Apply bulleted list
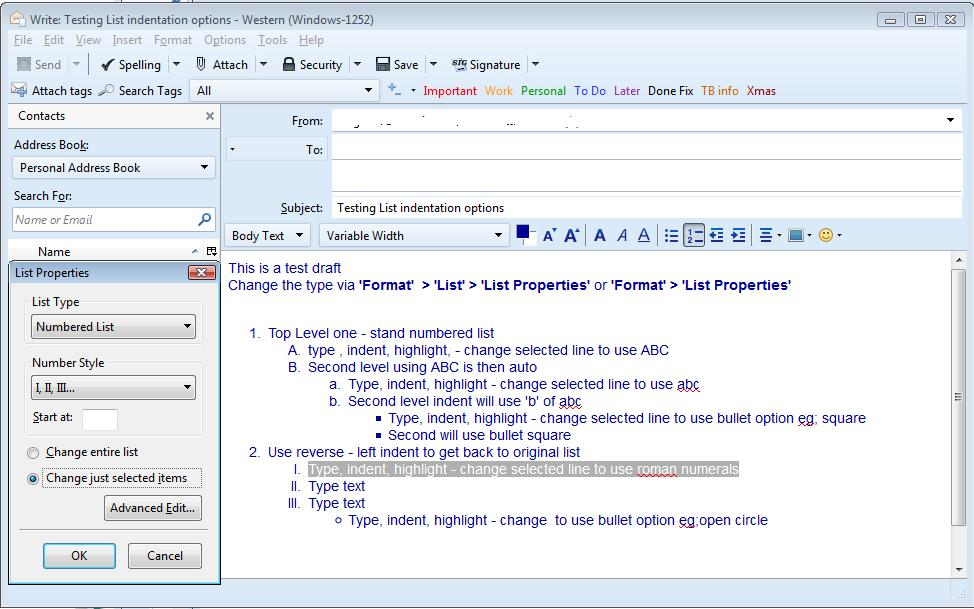This screenshot has width=974, height=609. (x=671, y=236)
